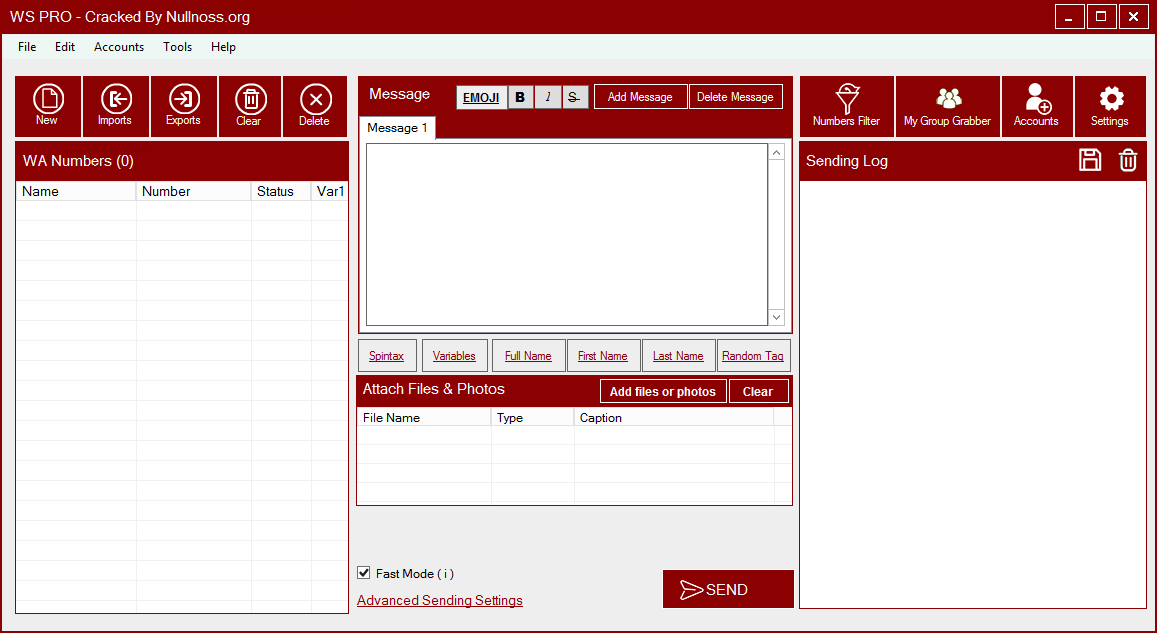
Task: Click the Delete Message button
Action: (x=736, y=97)
